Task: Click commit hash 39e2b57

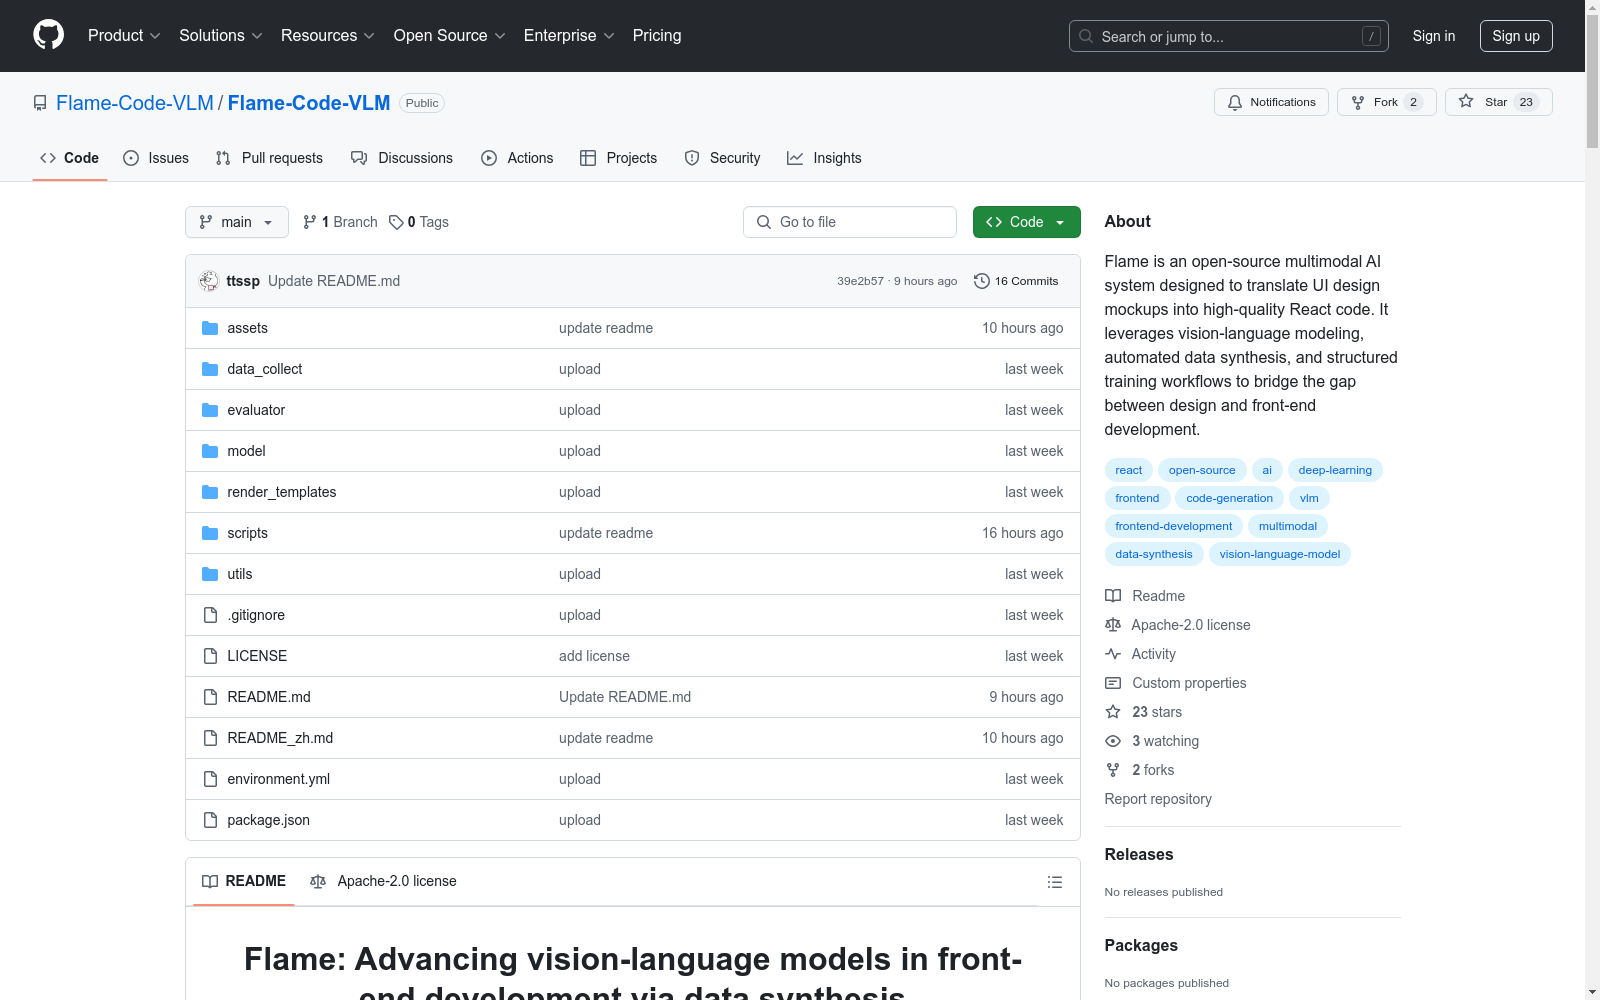Action: pos(860,281)
